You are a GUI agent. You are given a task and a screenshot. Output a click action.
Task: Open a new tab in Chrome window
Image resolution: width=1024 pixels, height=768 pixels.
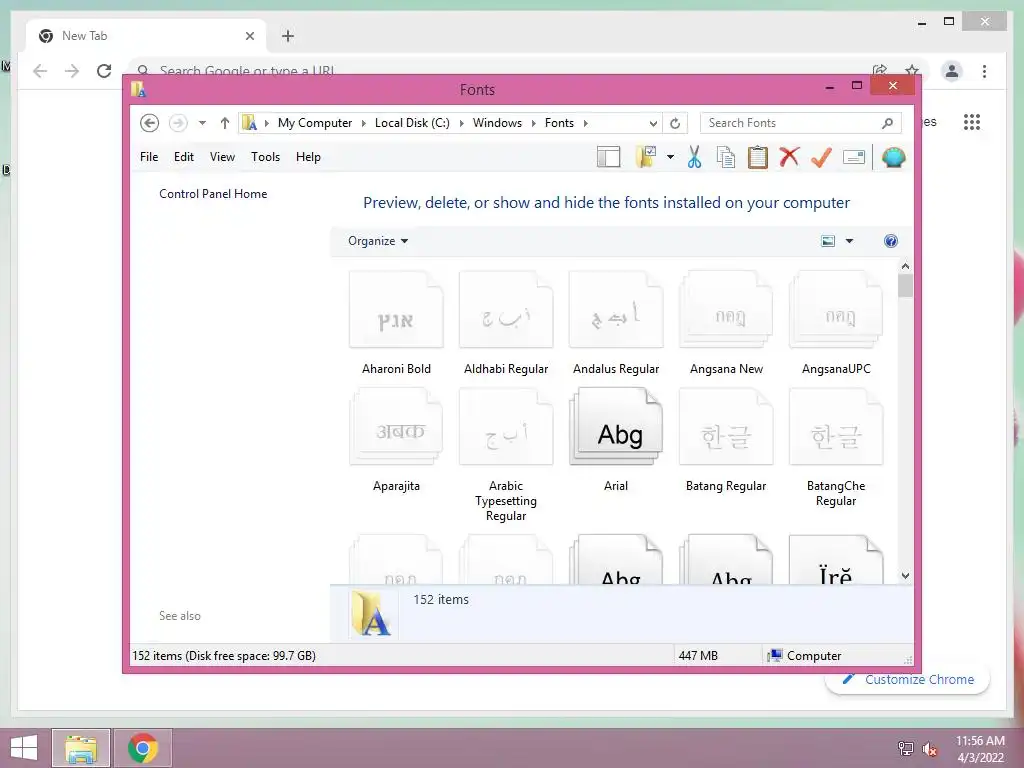[288, 36]
